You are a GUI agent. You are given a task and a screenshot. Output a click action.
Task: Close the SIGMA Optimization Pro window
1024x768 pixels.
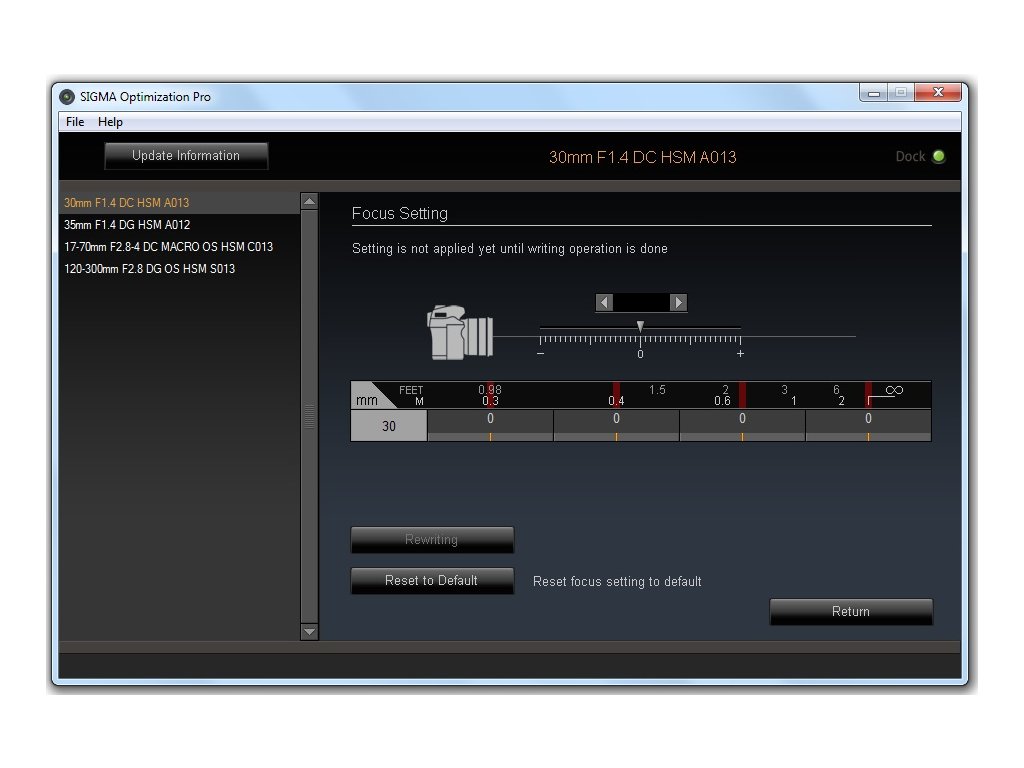tap(938, 93)
